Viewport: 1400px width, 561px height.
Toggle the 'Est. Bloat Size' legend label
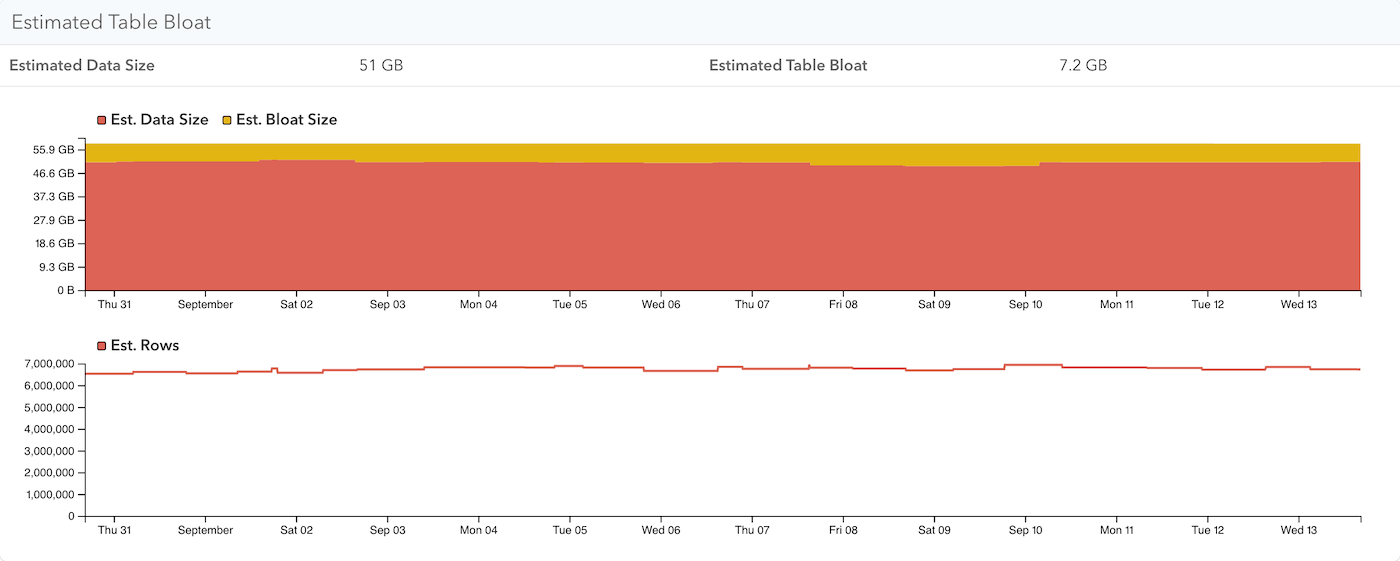pyautogui.click(x=287, y=120)
